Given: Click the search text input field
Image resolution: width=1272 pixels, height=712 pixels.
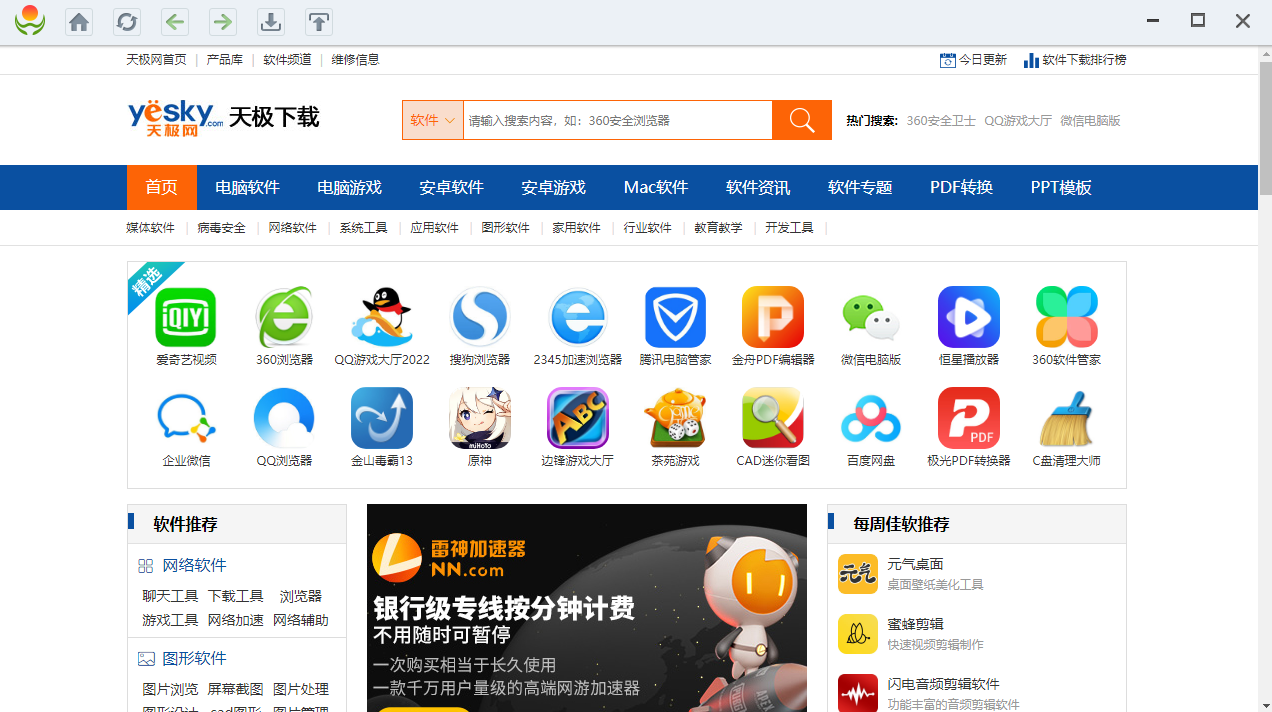Looking at the screenshot, I should 617,120.
